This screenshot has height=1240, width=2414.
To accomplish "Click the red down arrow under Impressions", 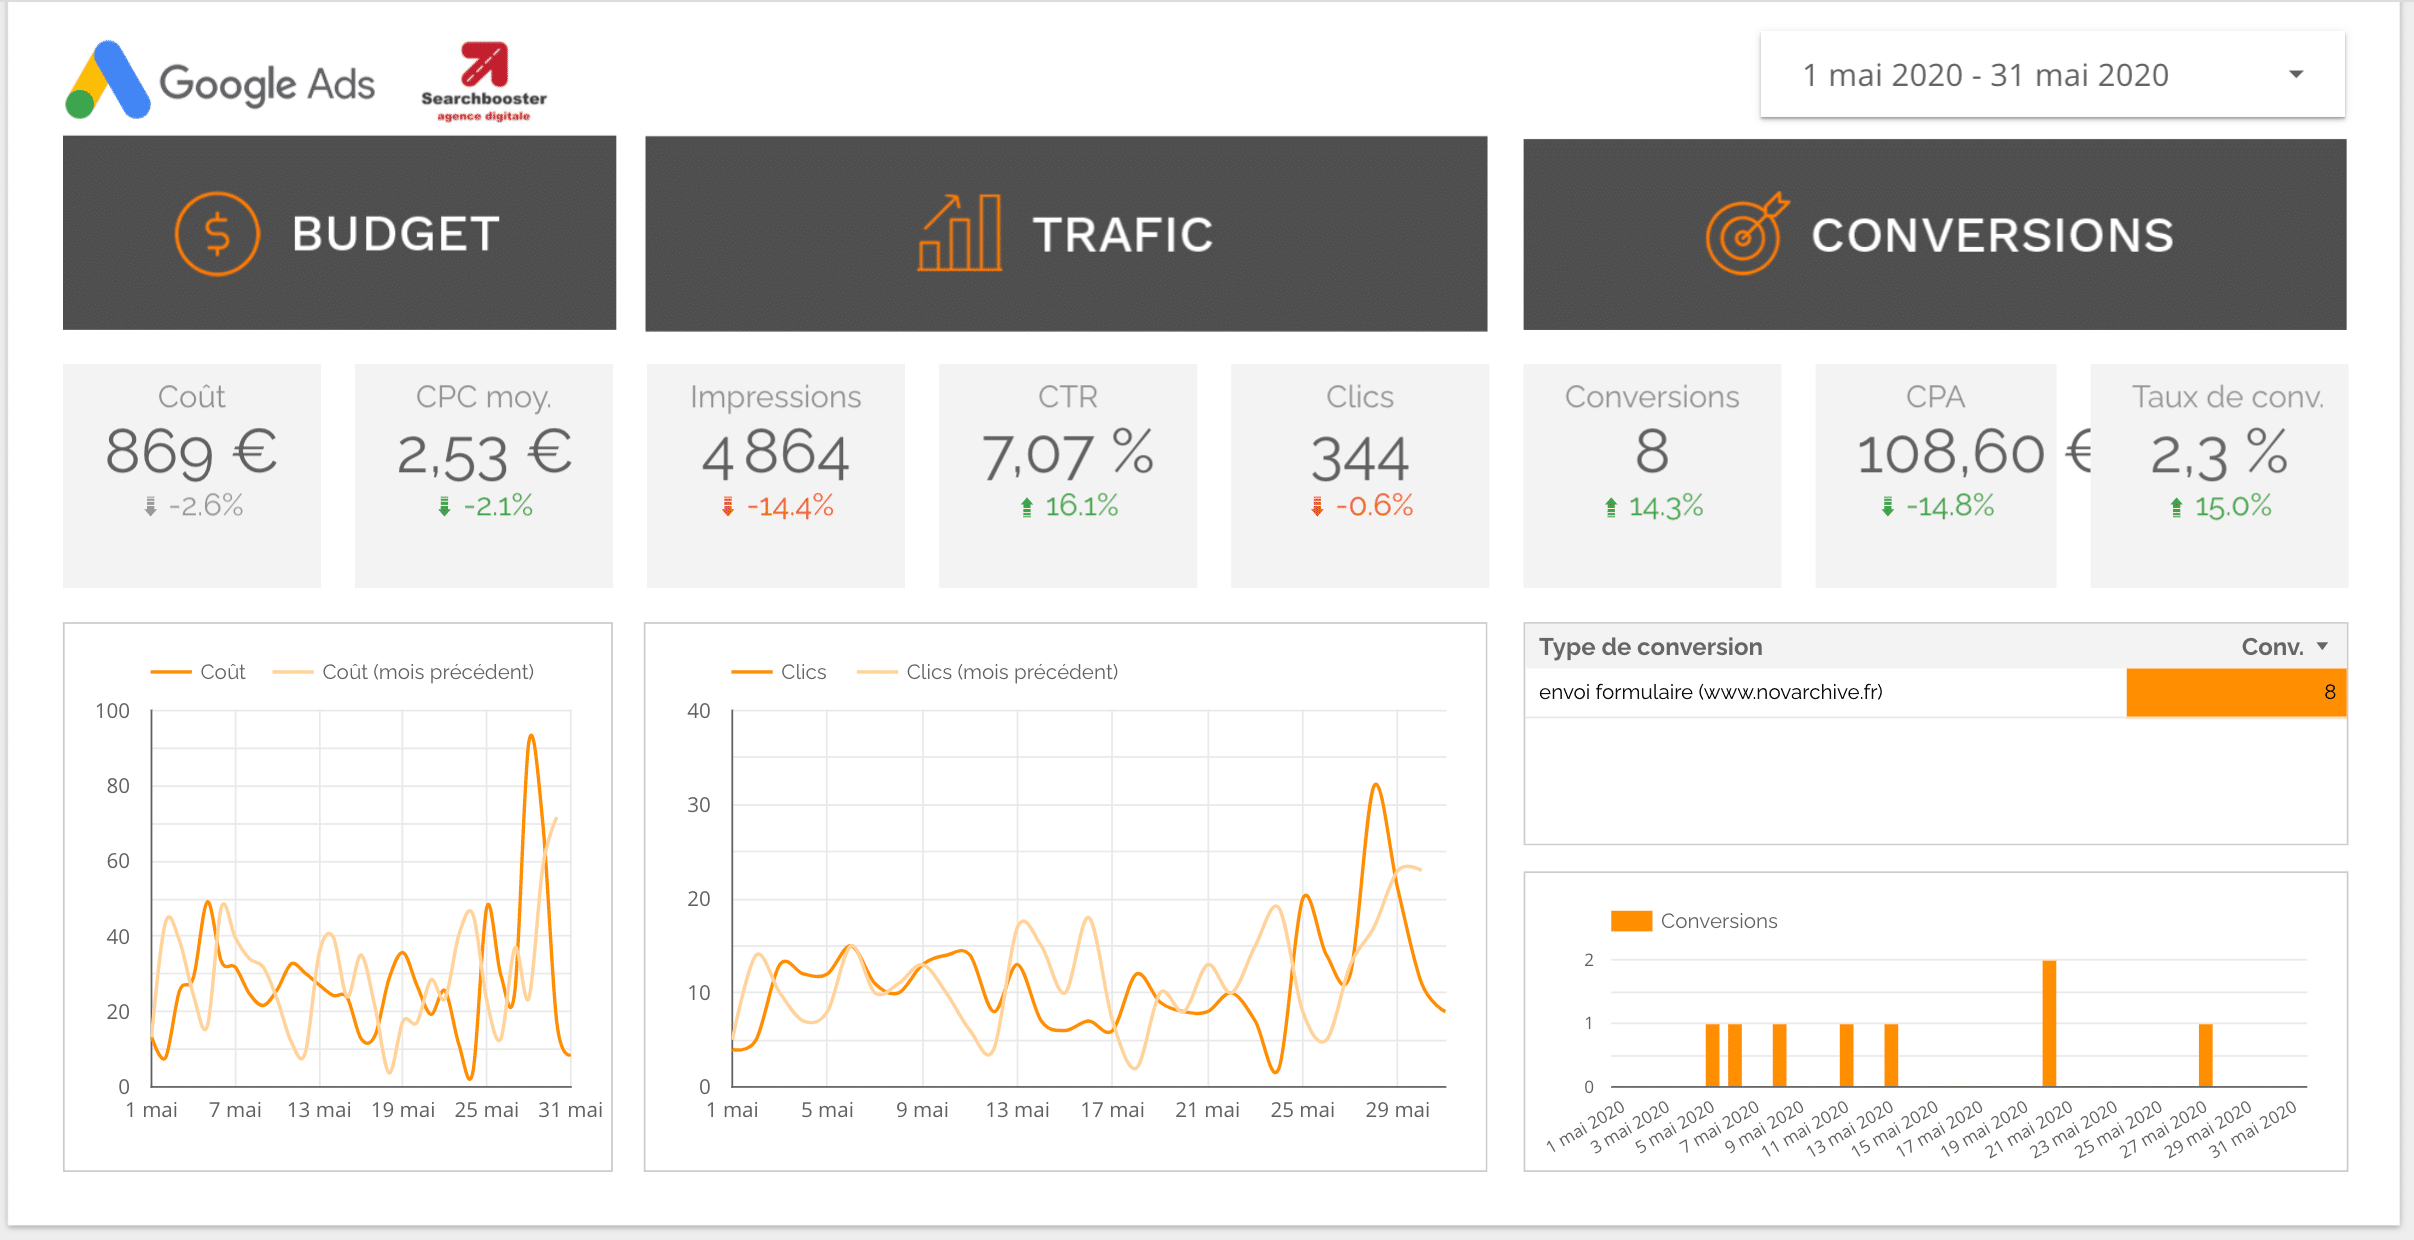I will [x=728, y=507].
